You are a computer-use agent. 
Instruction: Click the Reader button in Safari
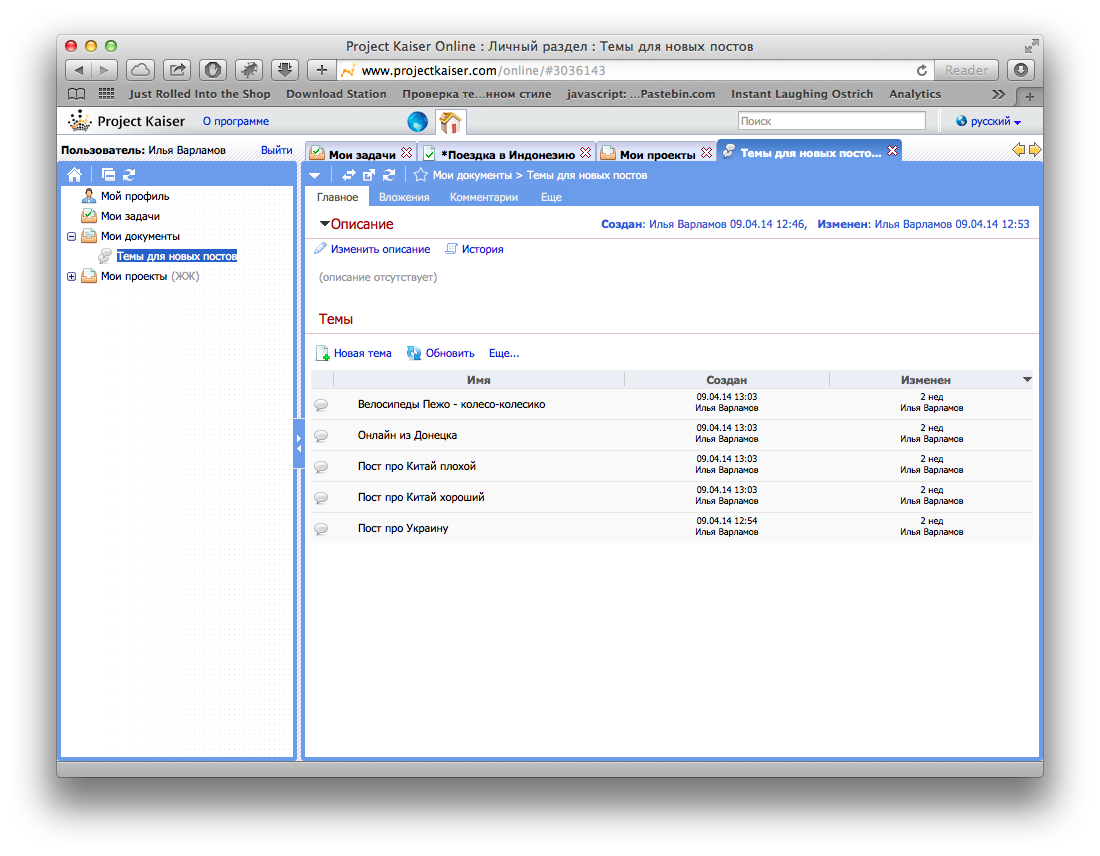point(966,70)
